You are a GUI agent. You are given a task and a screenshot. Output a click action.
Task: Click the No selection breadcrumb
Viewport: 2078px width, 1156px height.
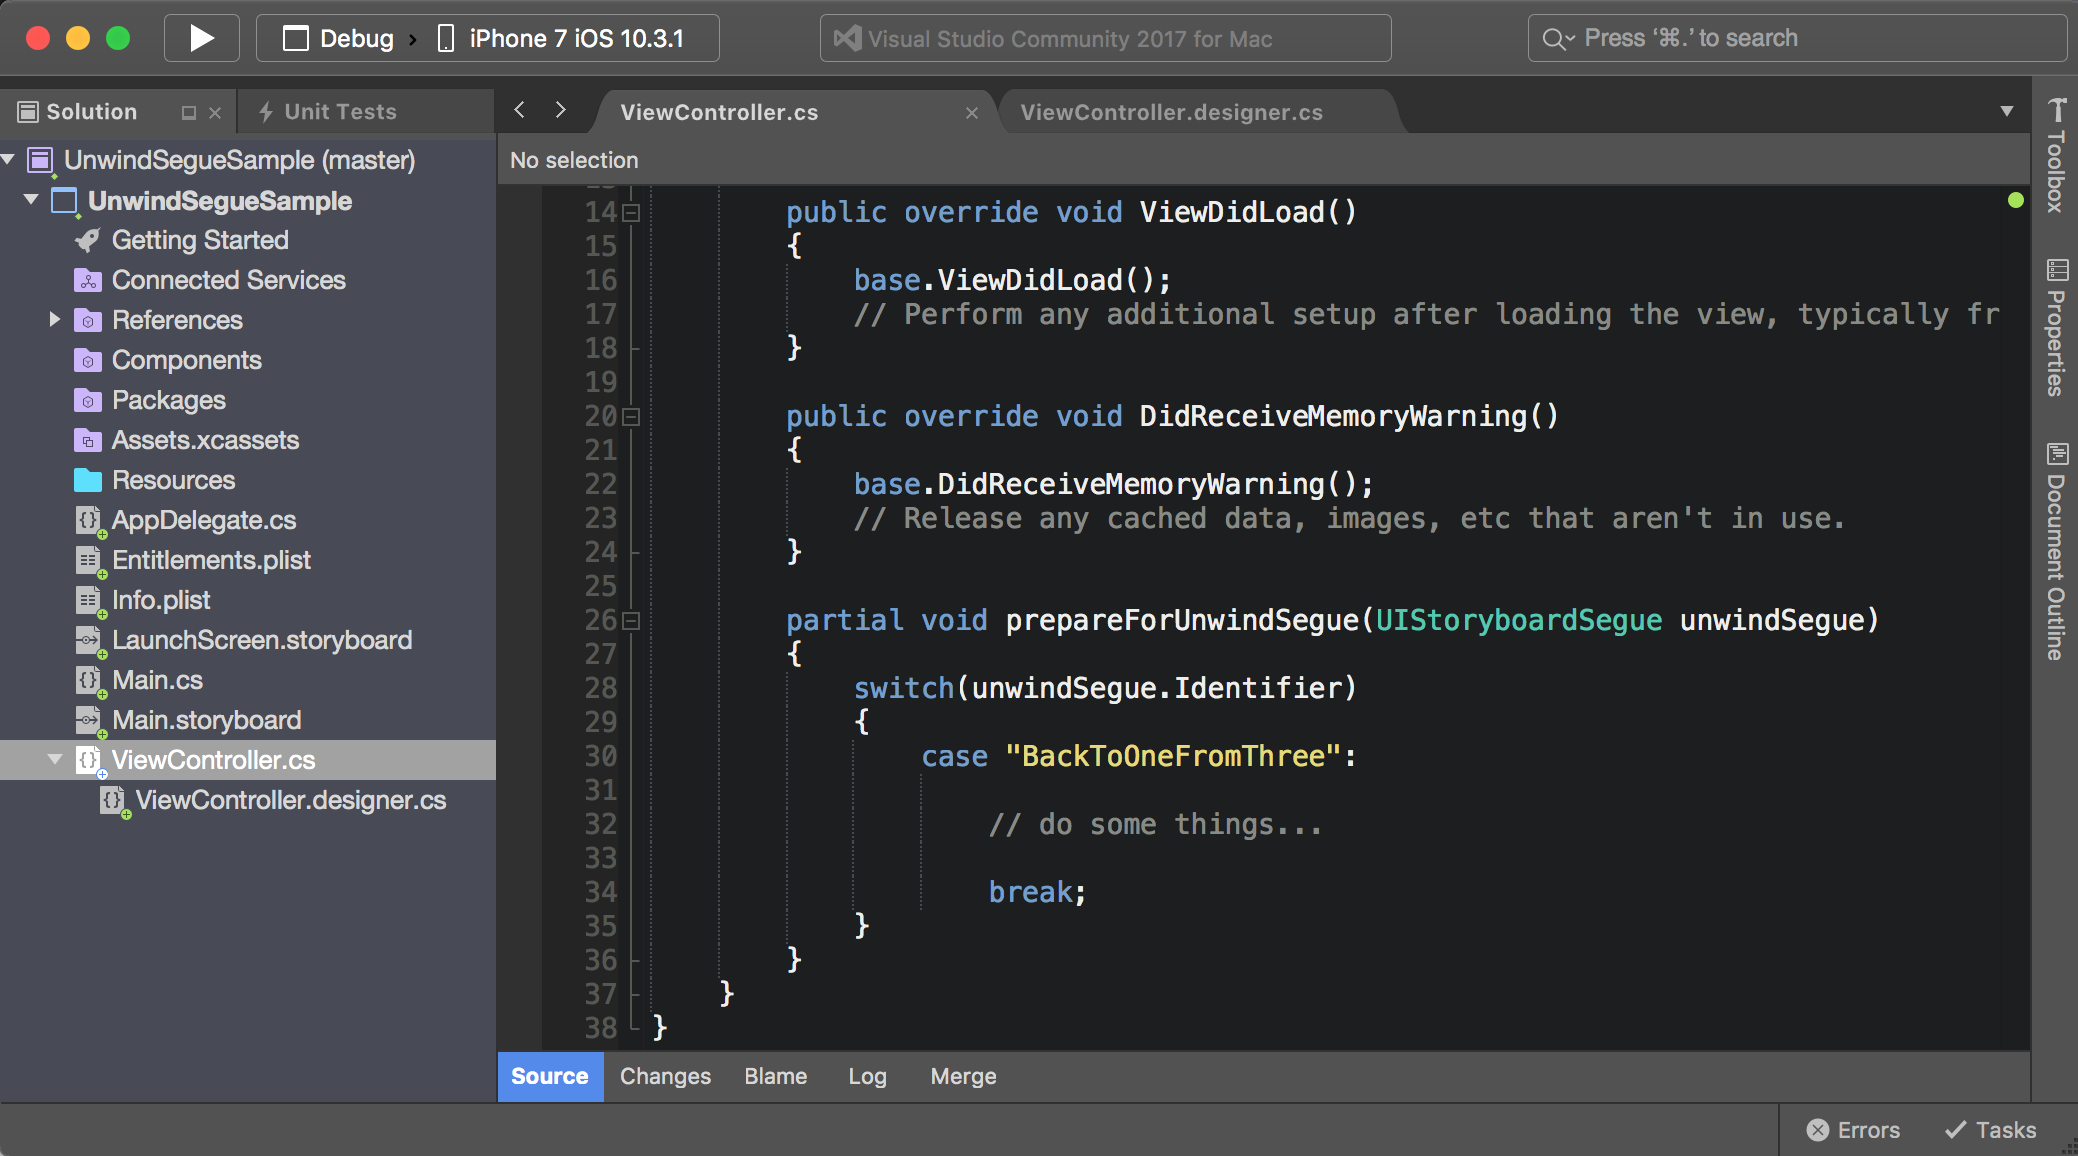(x=574, y=160)
